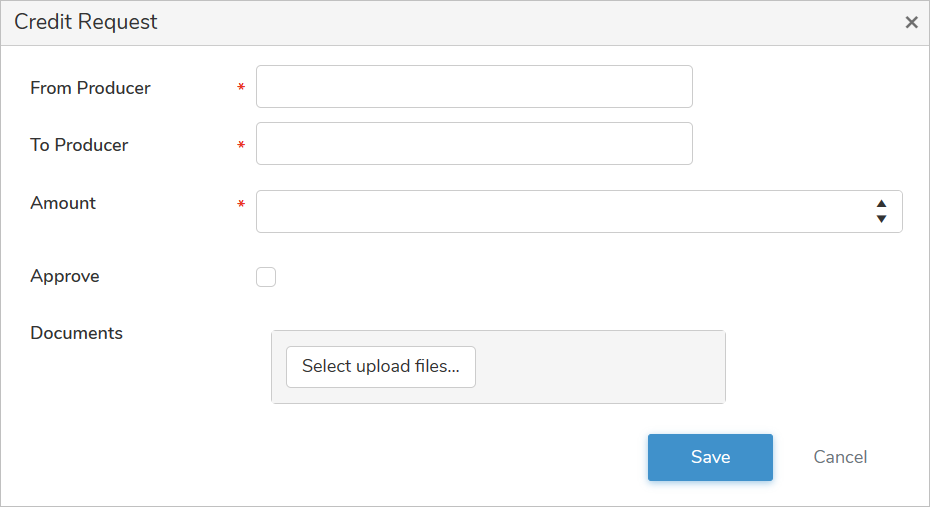
Task: Increase Amount with the up arrow
Action: [x=881, y=204]
